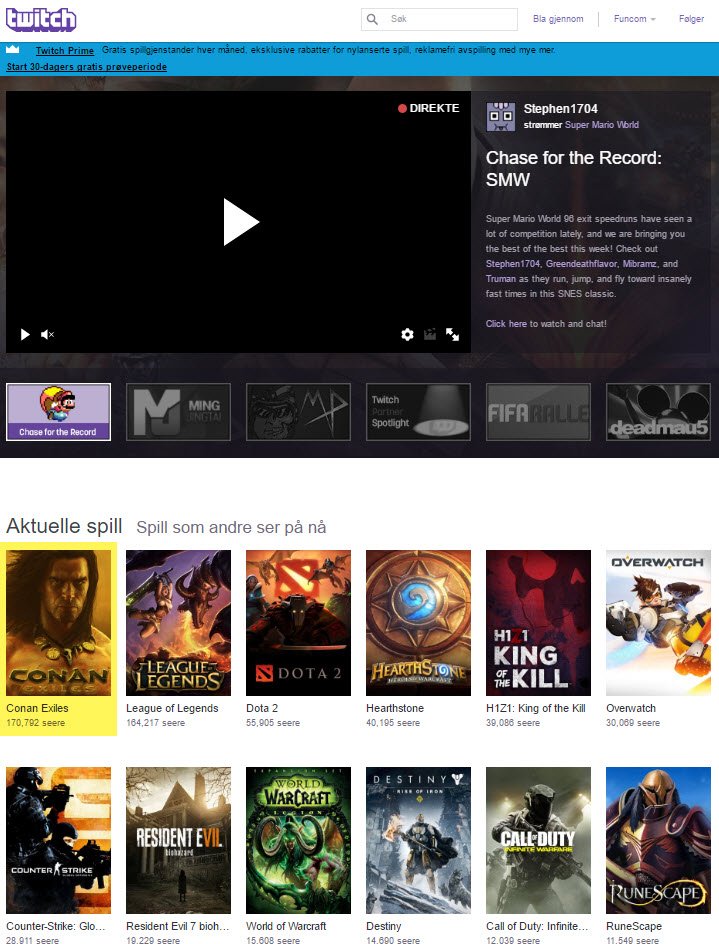
Task: Select the MP sketch carousel thumbnail
Action: coord(298,412)
